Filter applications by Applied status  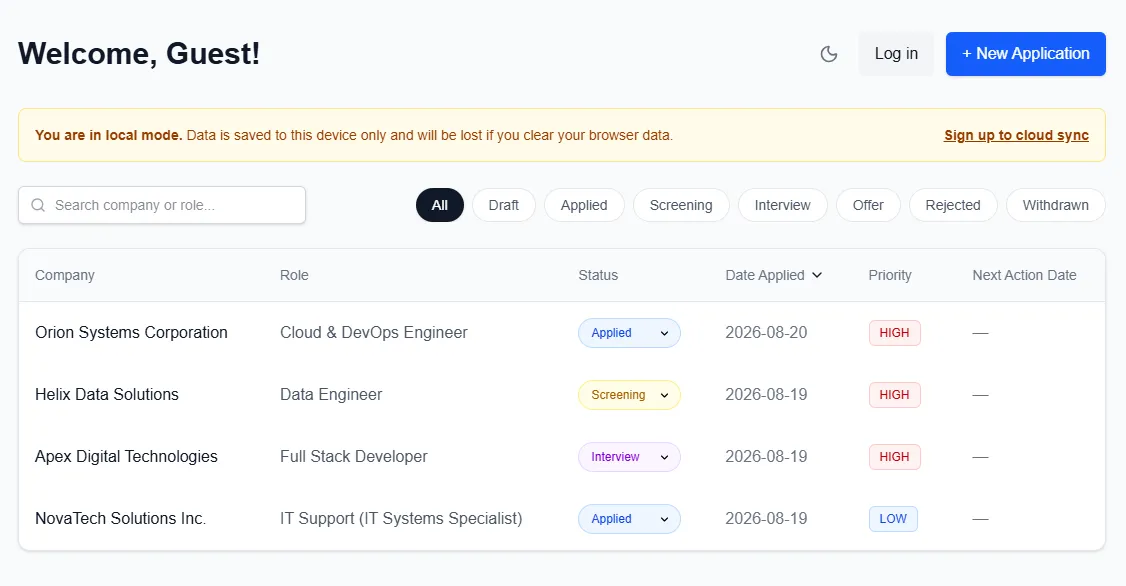coord(584,205)
